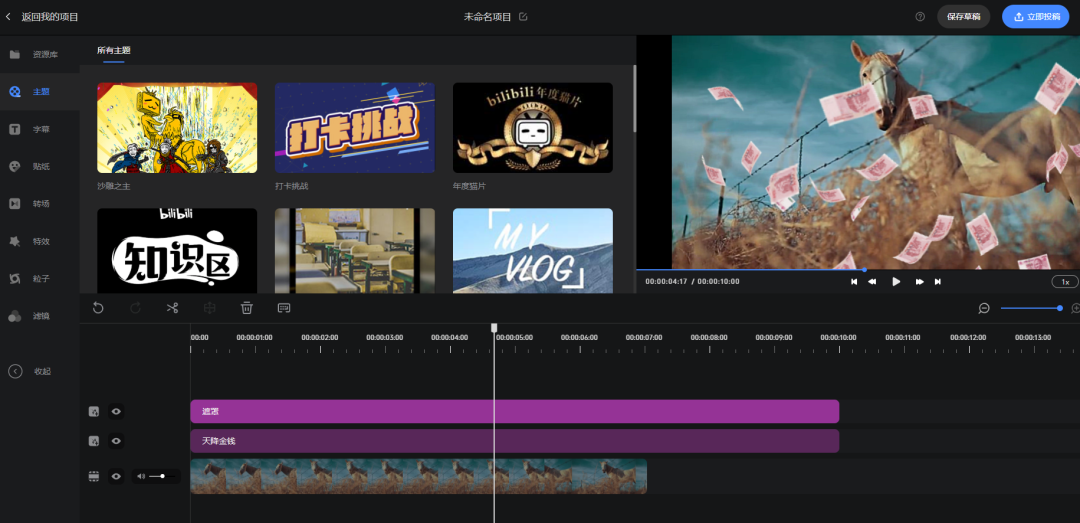
Task: Click the 立即投稿 button
Action: coord(1035,17)
